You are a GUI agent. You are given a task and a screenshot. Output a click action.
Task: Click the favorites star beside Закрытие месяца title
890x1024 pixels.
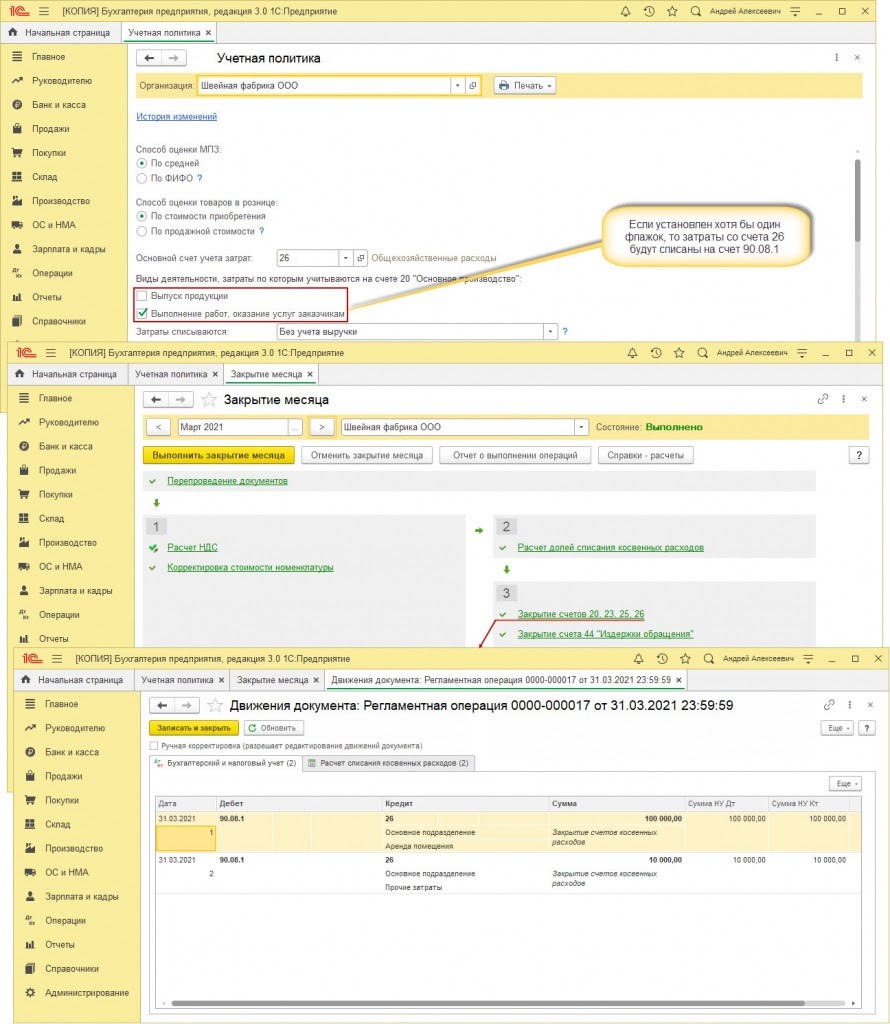[209, 399]
